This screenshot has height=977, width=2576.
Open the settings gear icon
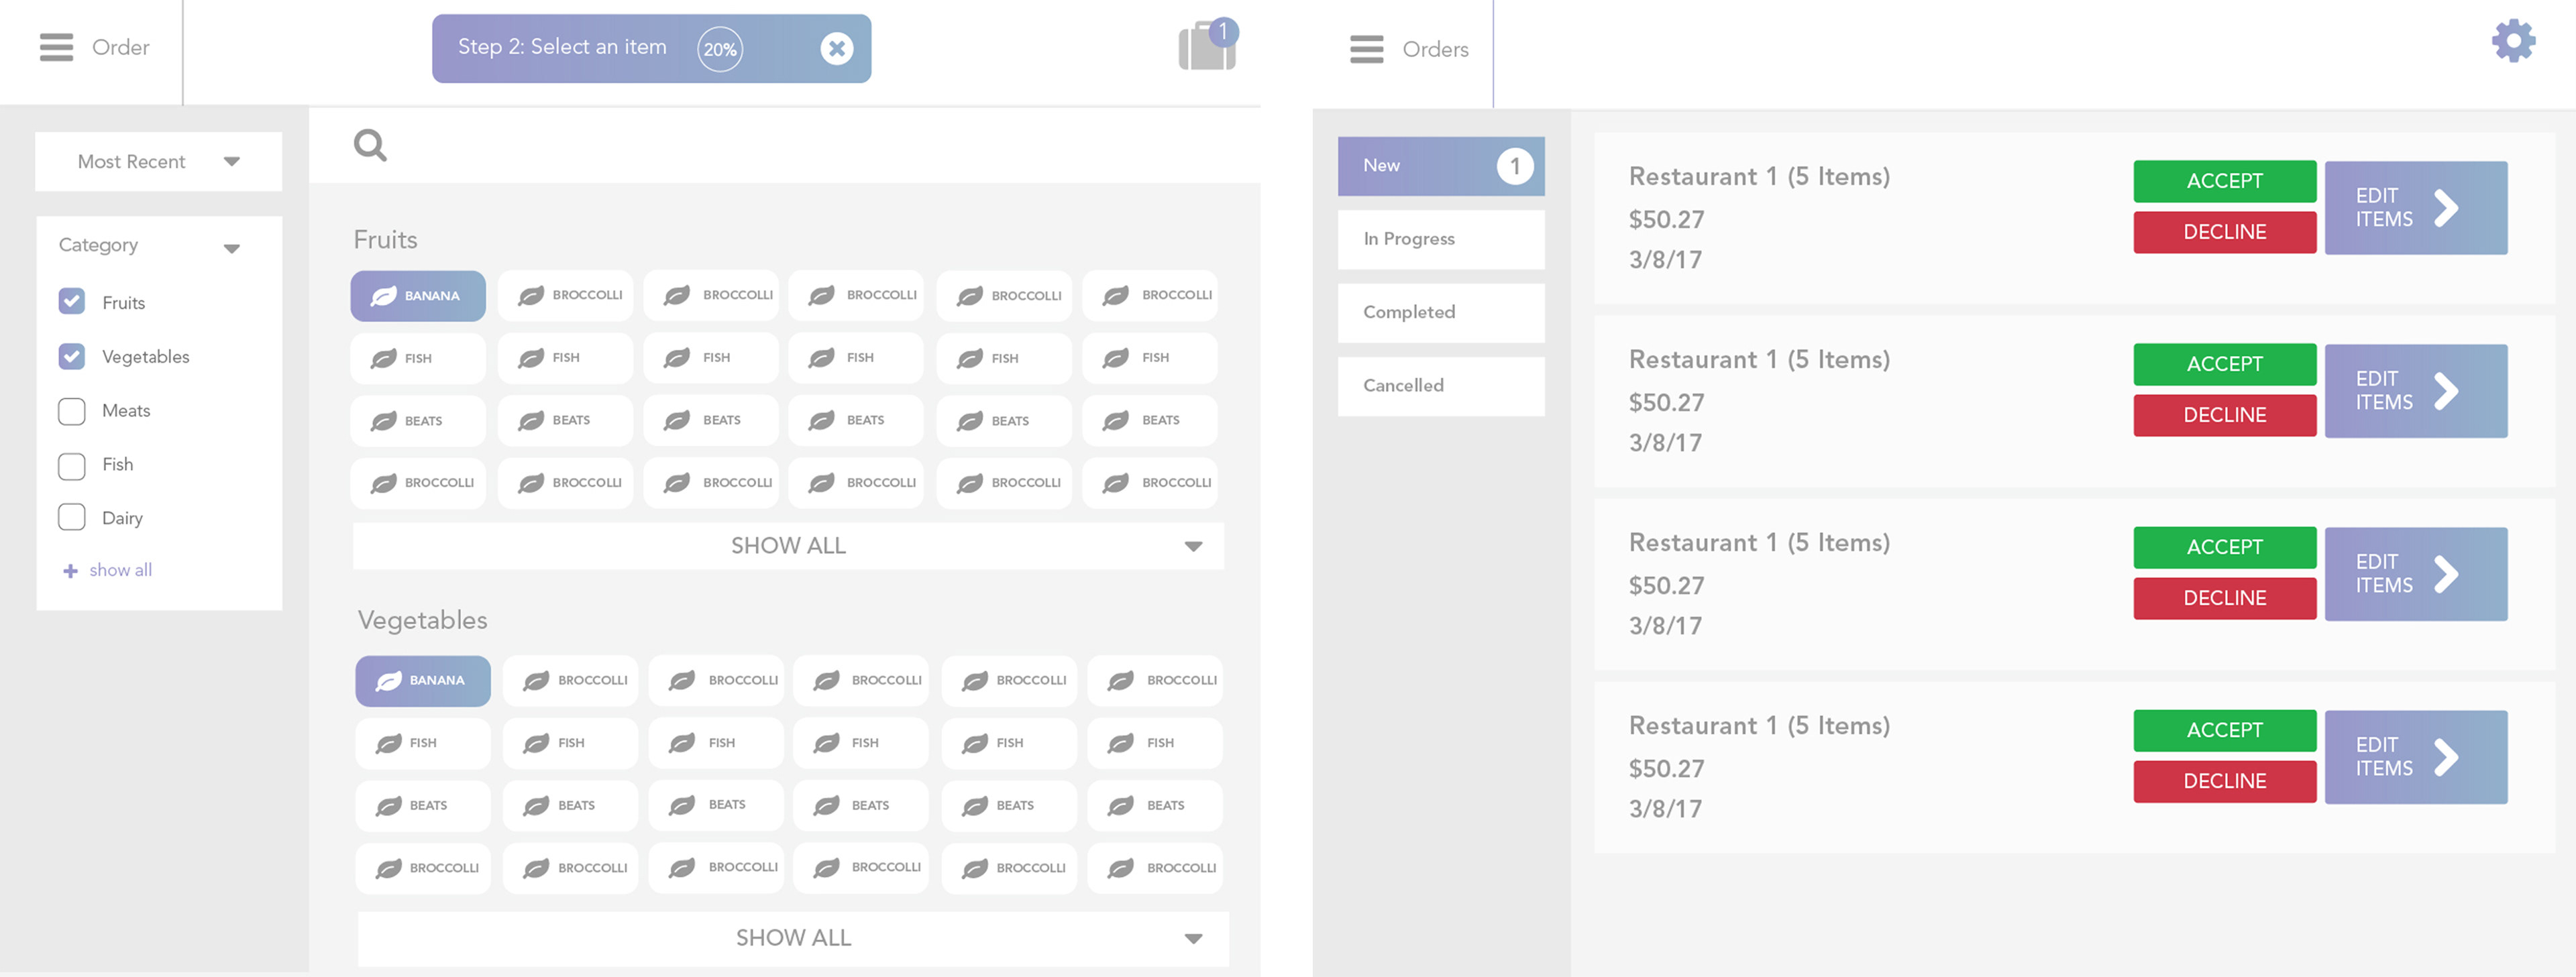pyautogui.click(x=2512, y=41)
